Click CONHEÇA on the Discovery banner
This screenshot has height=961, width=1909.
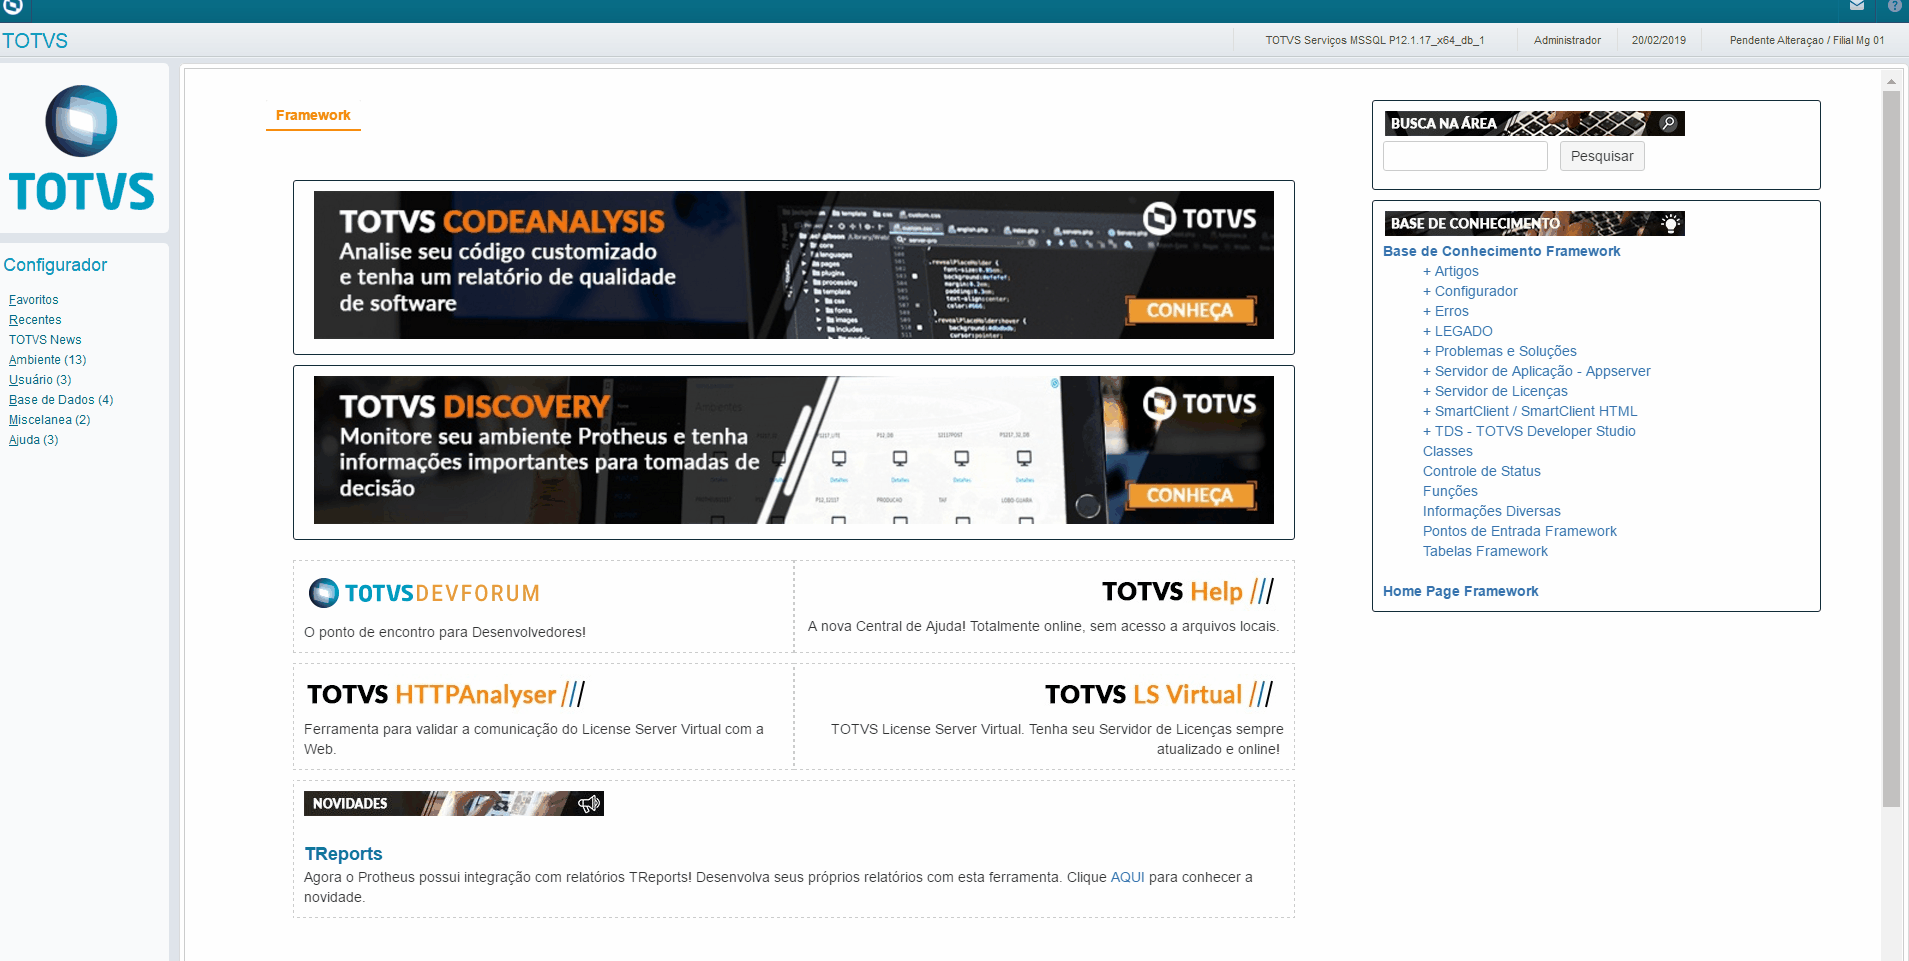(x=1189, y=495)
